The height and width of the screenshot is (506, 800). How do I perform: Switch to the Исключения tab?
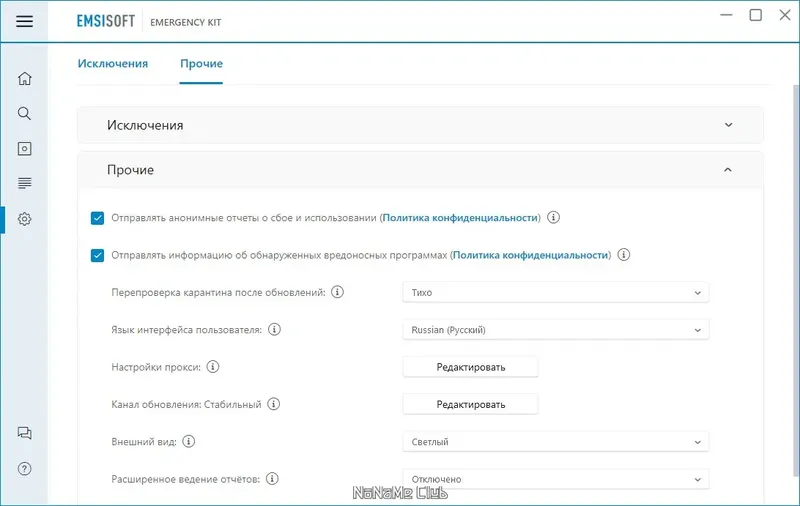113,64
